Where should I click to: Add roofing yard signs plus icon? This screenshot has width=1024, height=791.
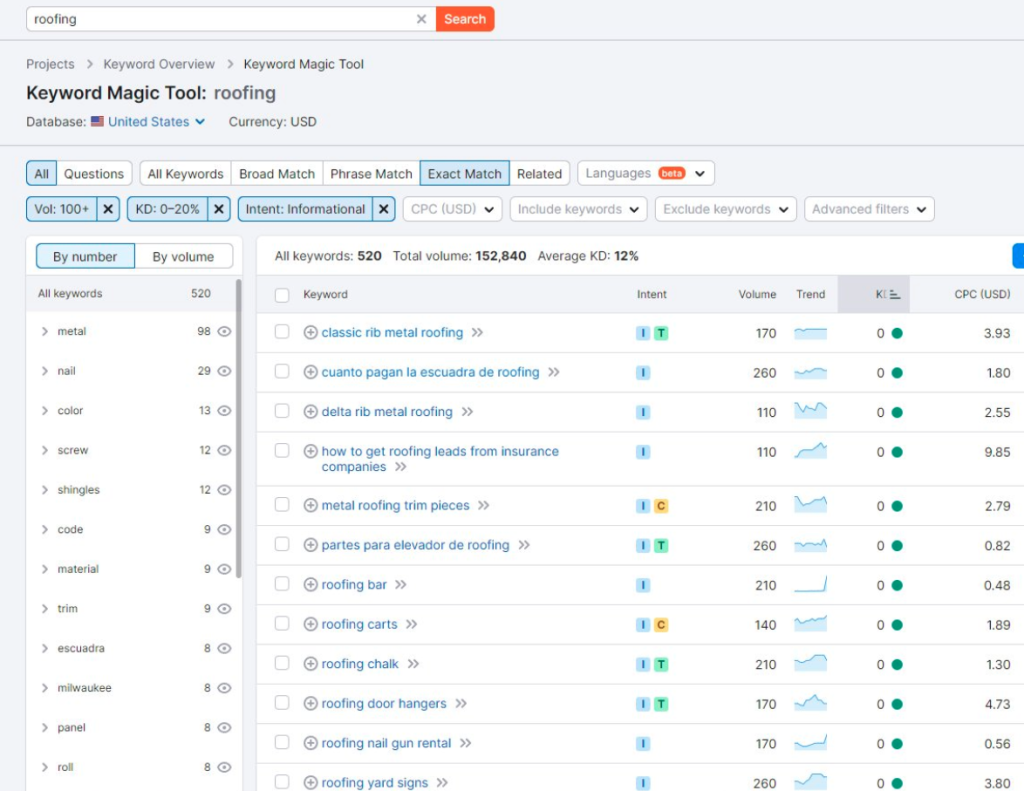(311, 783)
